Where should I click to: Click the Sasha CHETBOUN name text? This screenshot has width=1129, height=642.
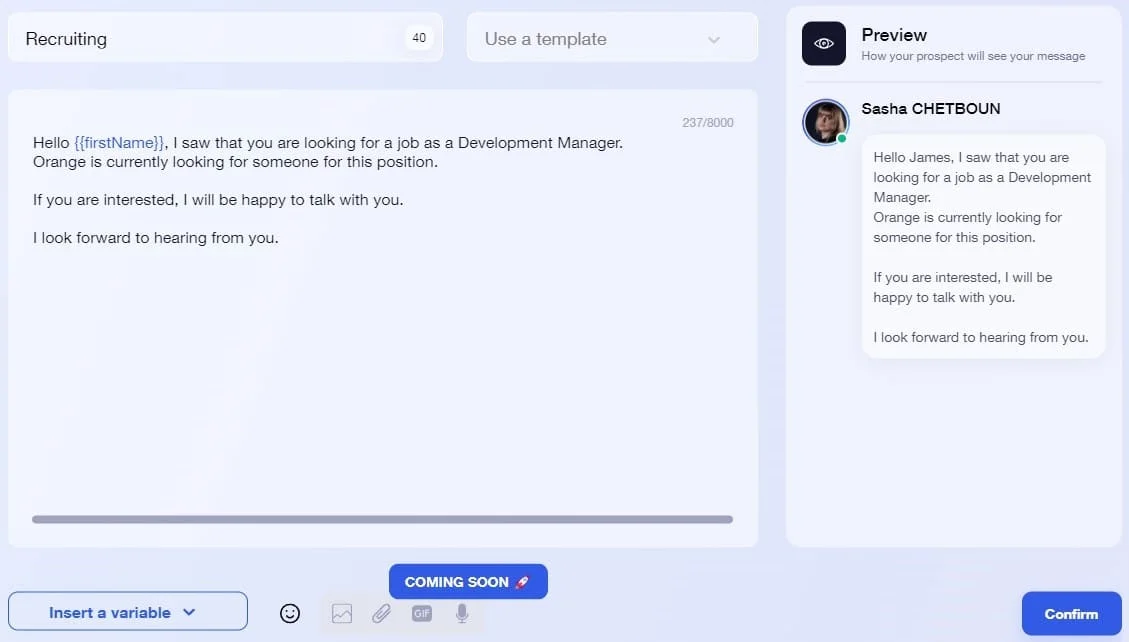click(x=930, y=109)
